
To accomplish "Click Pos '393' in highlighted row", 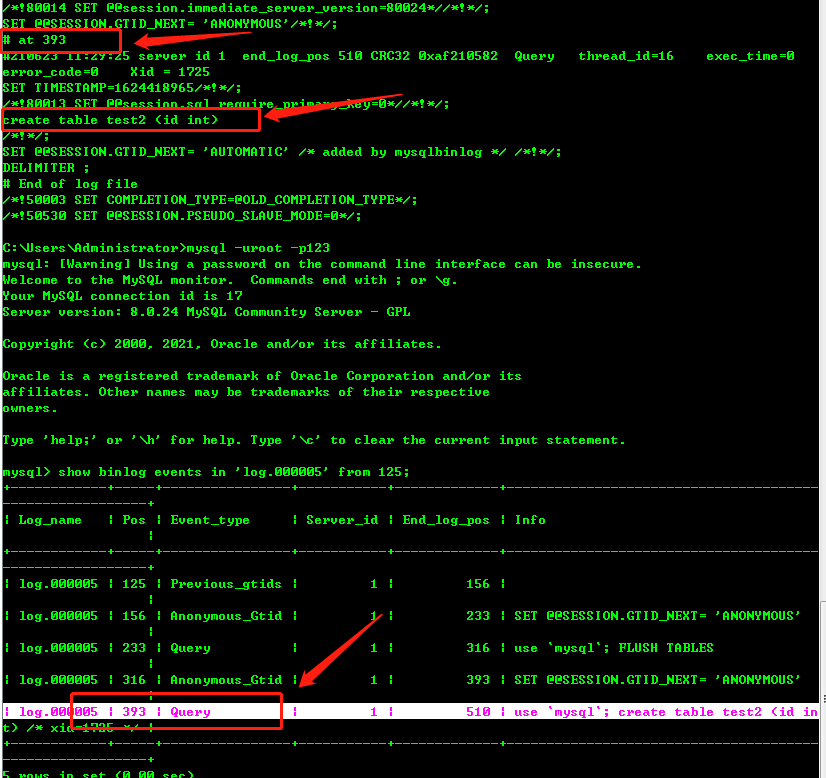I will click(134, 712).
